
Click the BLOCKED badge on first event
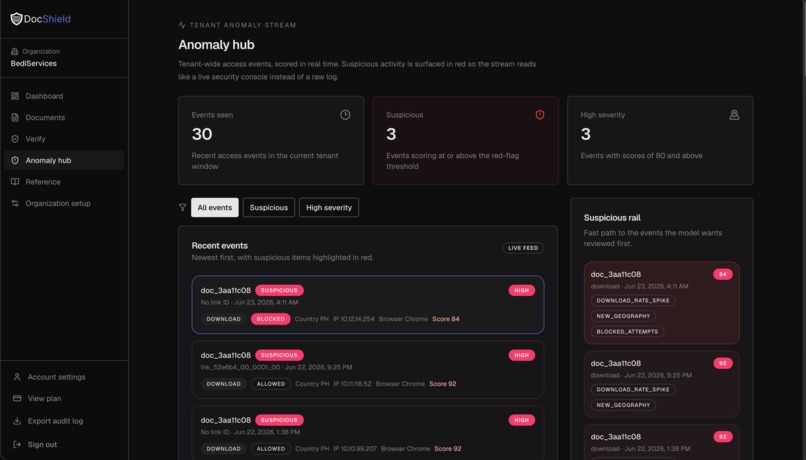(270, 319)
